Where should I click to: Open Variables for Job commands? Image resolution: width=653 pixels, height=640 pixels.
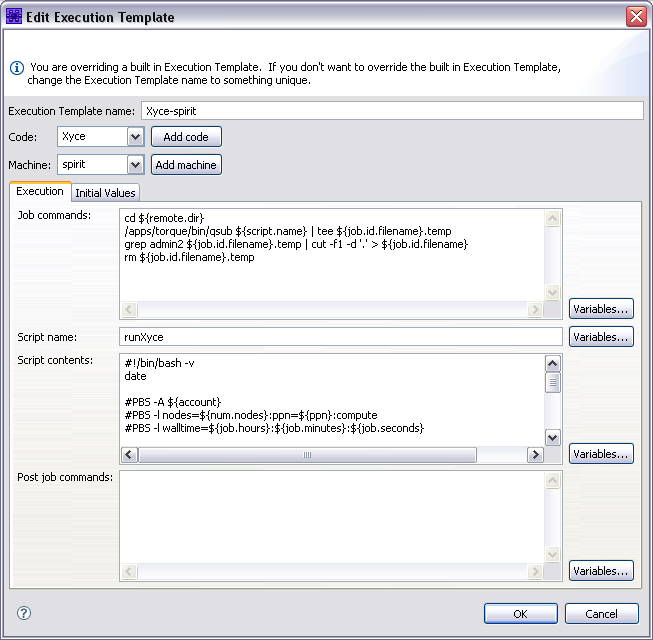(x=601, y=309)
